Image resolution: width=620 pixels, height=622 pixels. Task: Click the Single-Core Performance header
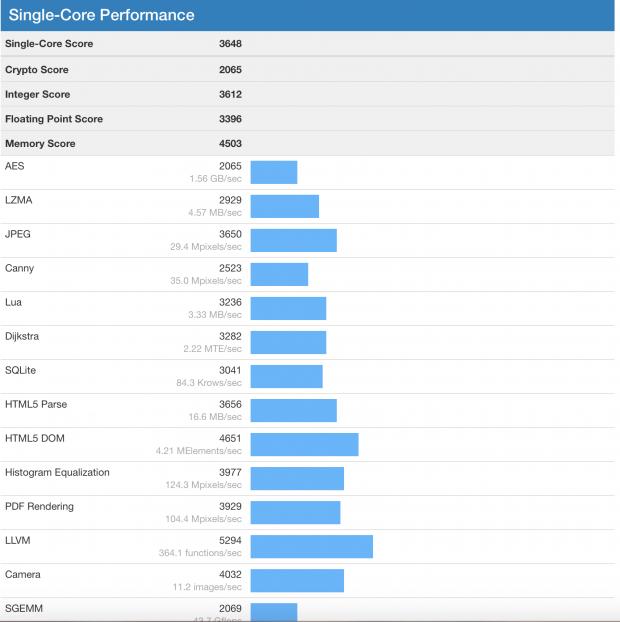point(102,16)
